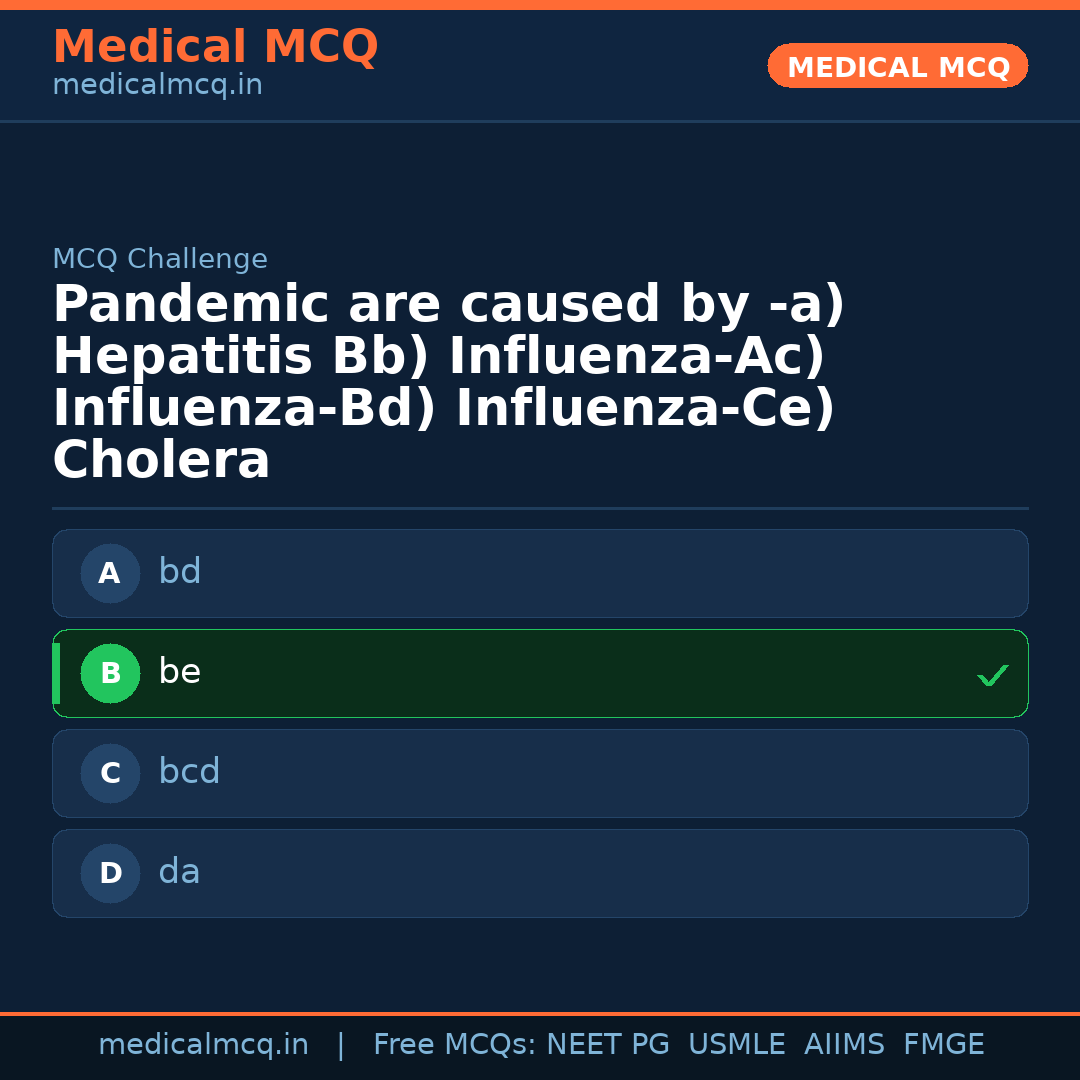This screenshot has width=1080, height=1080.
Task: Click the orange MEDICAL MCQ badge
Action: pos(898,66)
